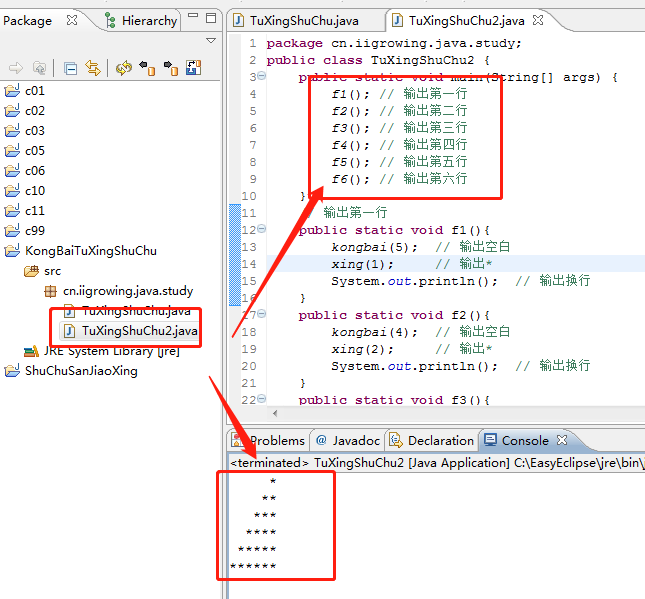Click the package icon beside cn.iigrowing.java.study
This screenshot has width=645, height=599.
pos(50,292)
